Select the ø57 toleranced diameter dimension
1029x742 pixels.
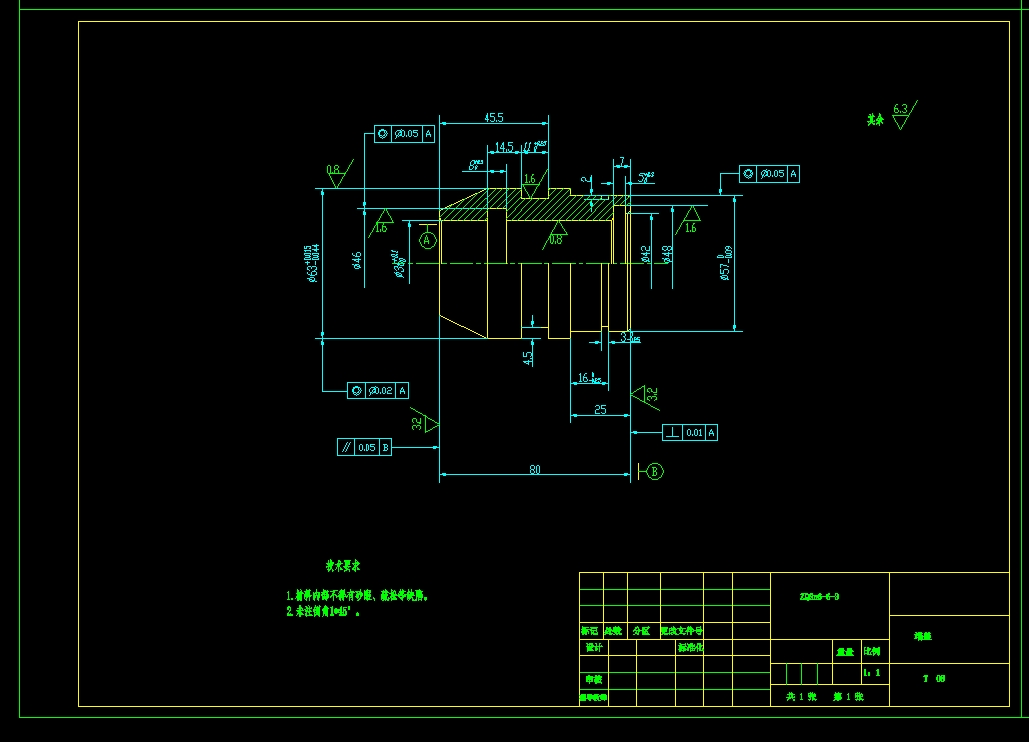[x=724, y=263]
